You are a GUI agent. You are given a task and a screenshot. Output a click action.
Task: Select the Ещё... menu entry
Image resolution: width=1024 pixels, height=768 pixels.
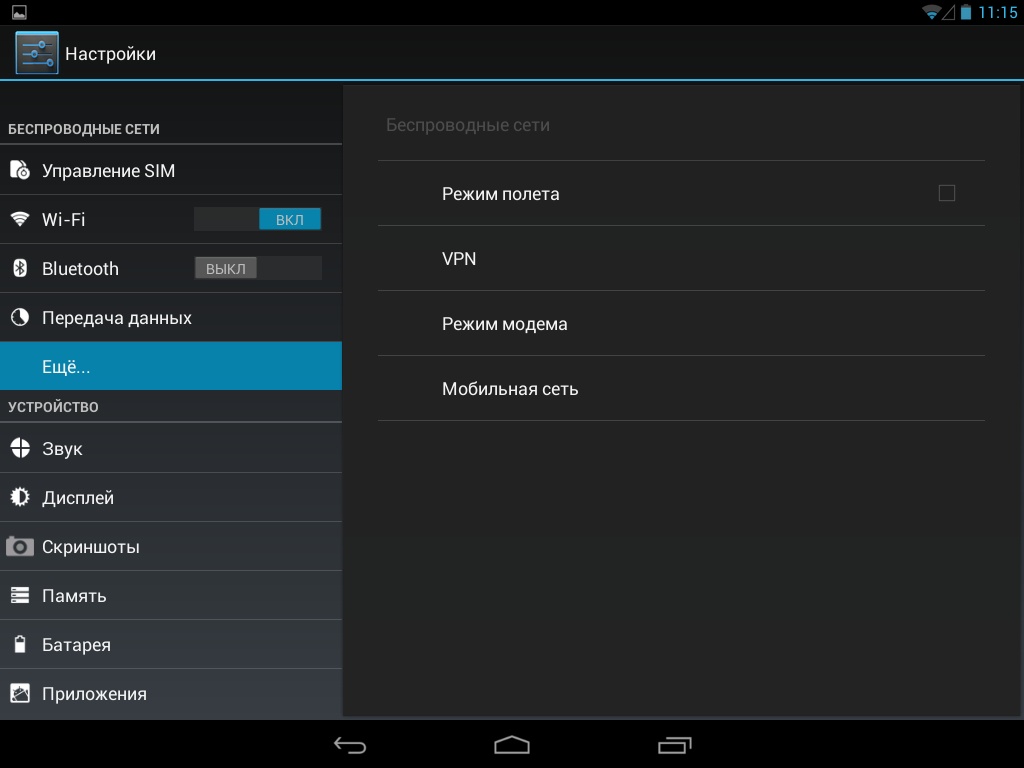(x=170, y=367)
